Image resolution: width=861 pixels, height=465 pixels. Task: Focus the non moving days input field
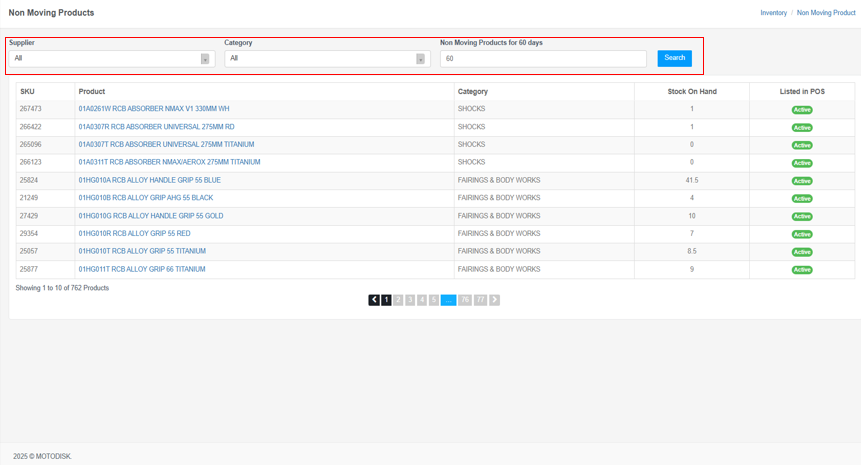point(543,59)
